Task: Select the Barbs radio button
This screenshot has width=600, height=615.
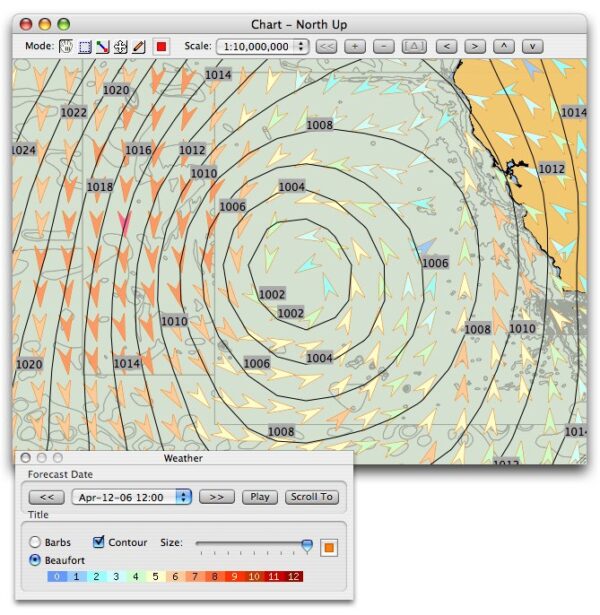Action: coord(36,543)
